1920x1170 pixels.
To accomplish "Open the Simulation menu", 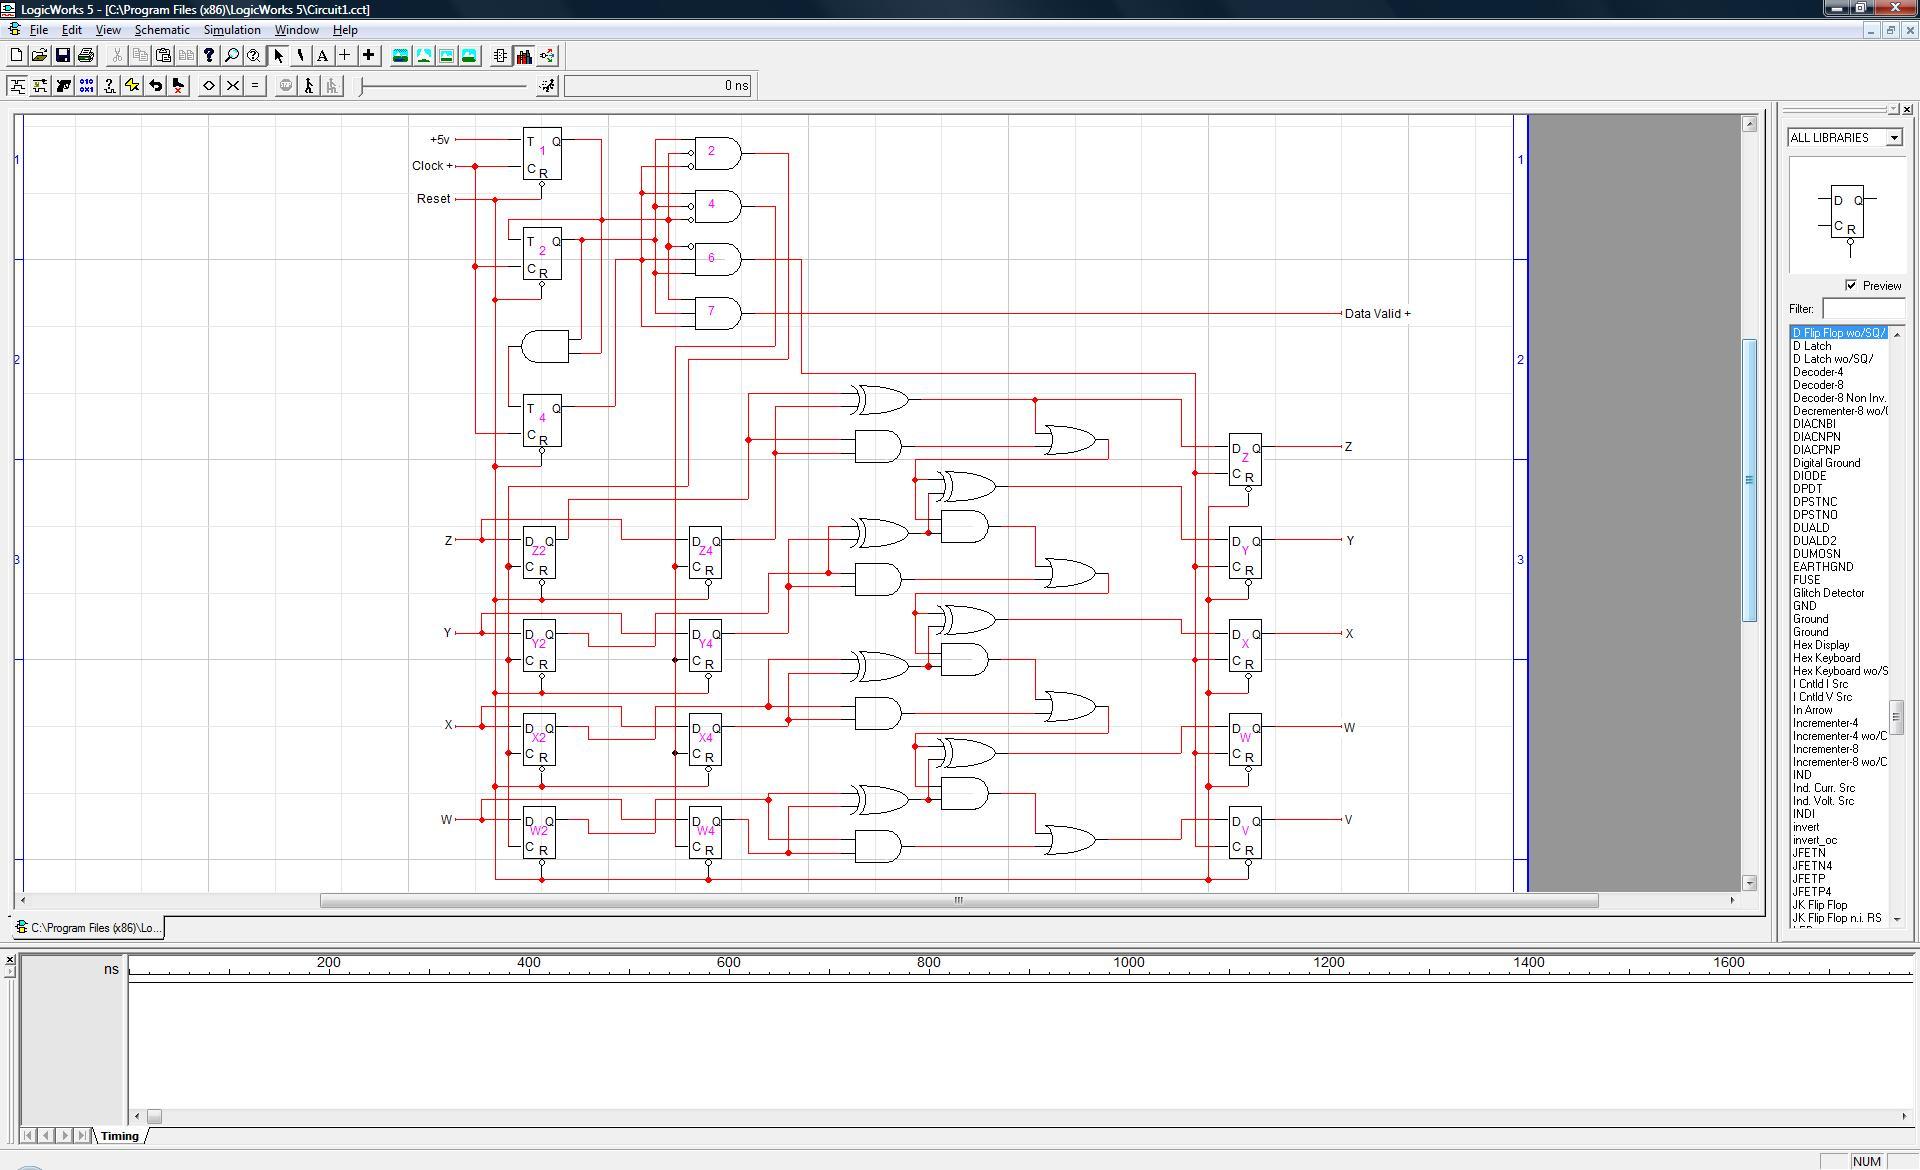I will pyautogui.click(x=232, y=30).
